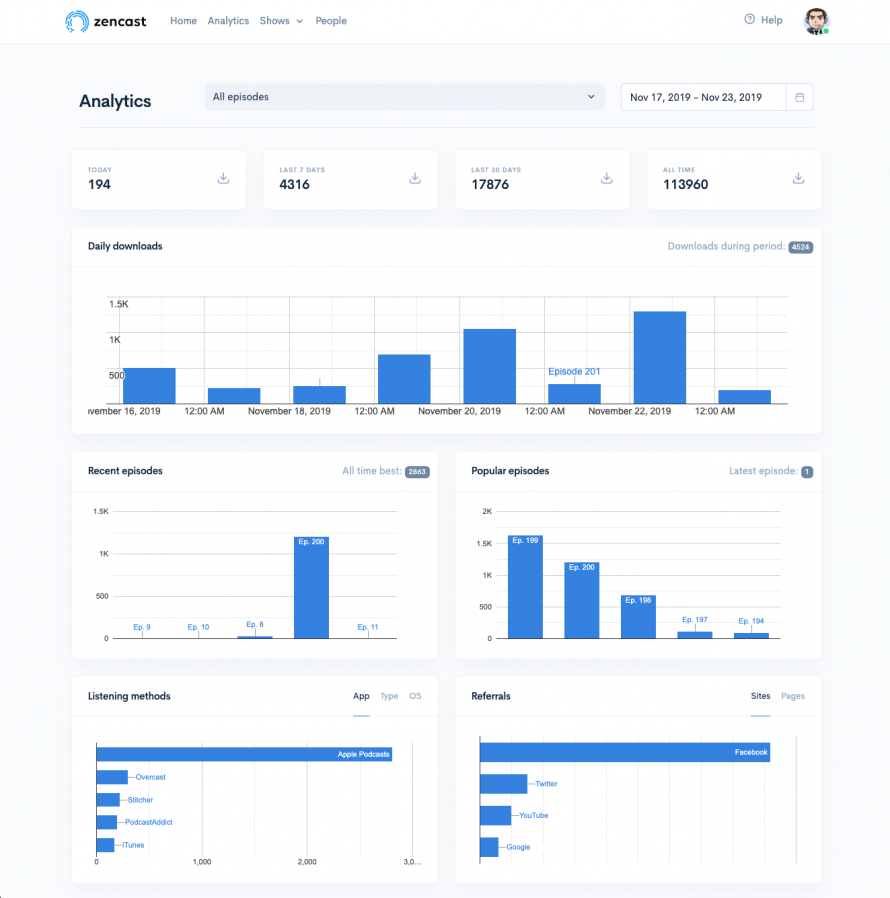Go to the Analytics nav item
890x898 pixels.
tap(228, 21)
